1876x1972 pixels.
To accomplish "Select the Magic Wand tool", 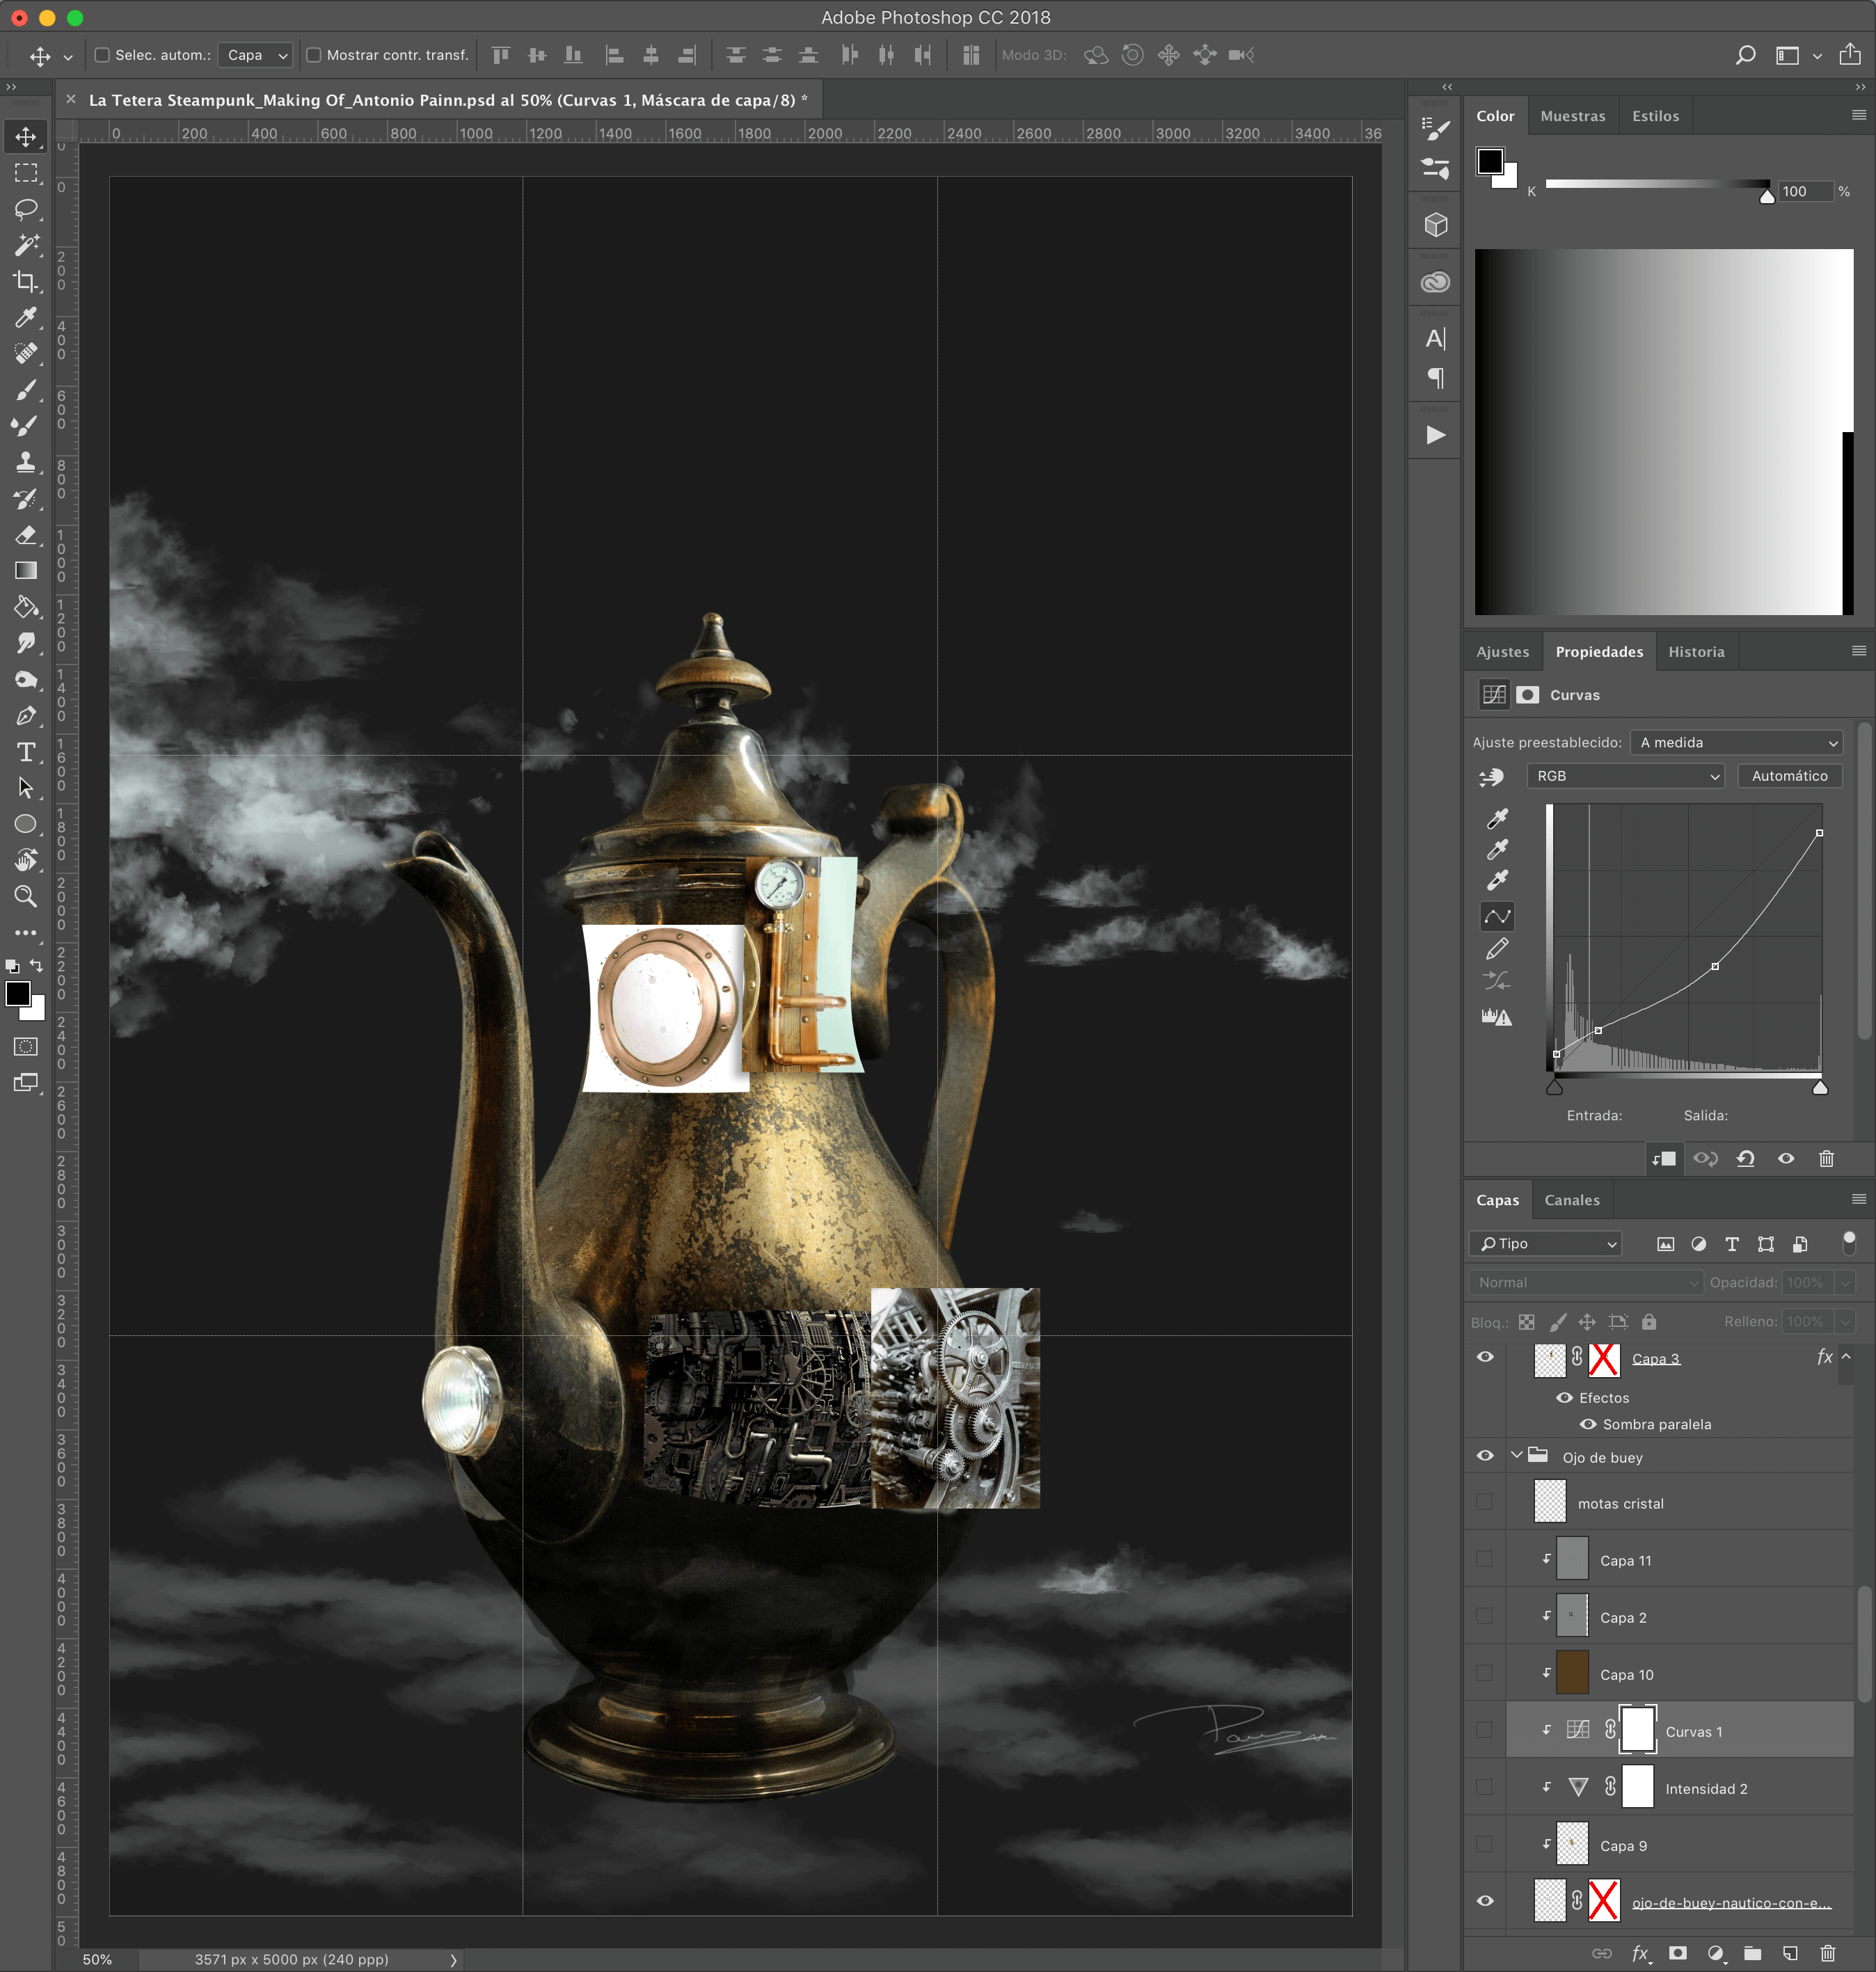I will (26, 245).
